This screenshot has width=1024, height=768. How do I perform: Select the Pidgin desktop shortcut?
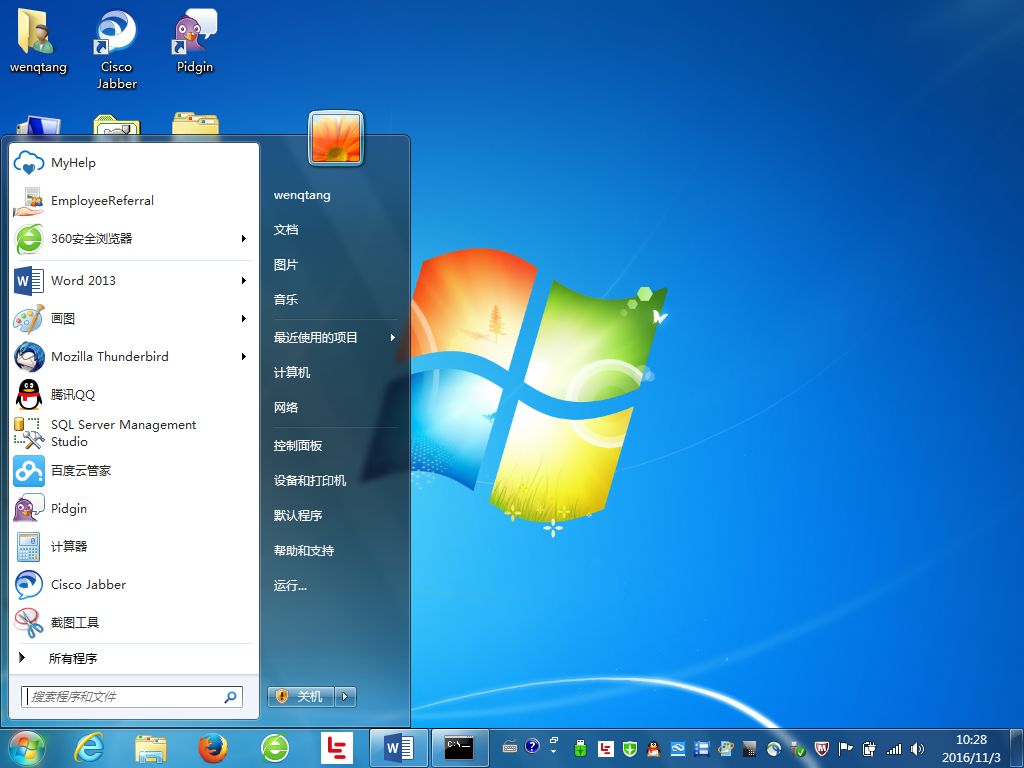pos(195,42)
